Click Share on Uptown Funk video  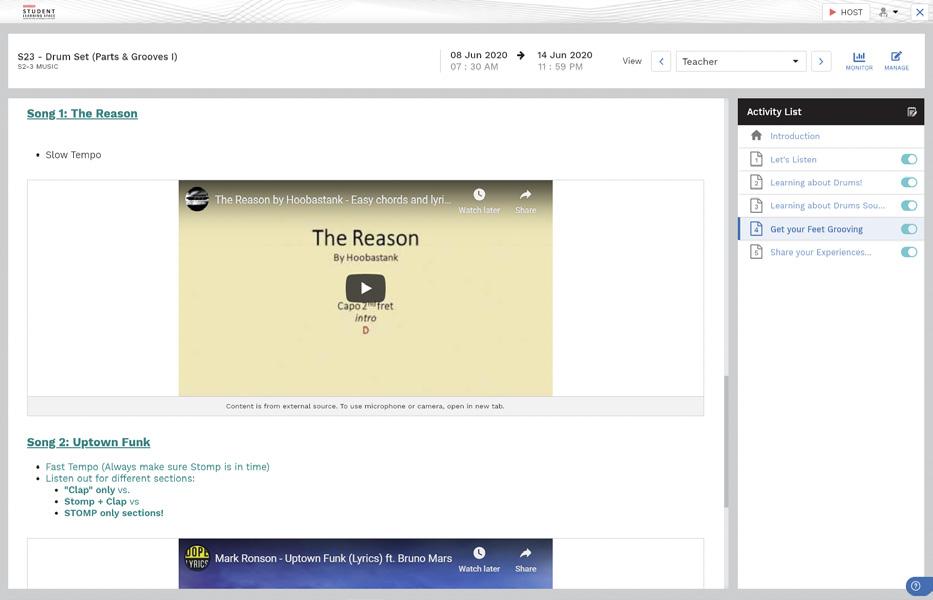[525, 560]
